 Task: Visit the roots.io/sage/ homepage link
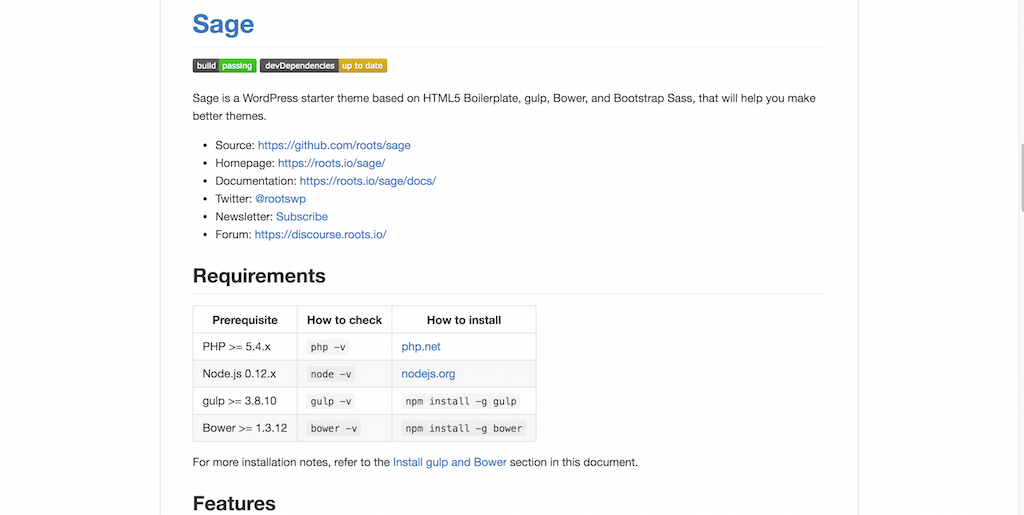331,163
